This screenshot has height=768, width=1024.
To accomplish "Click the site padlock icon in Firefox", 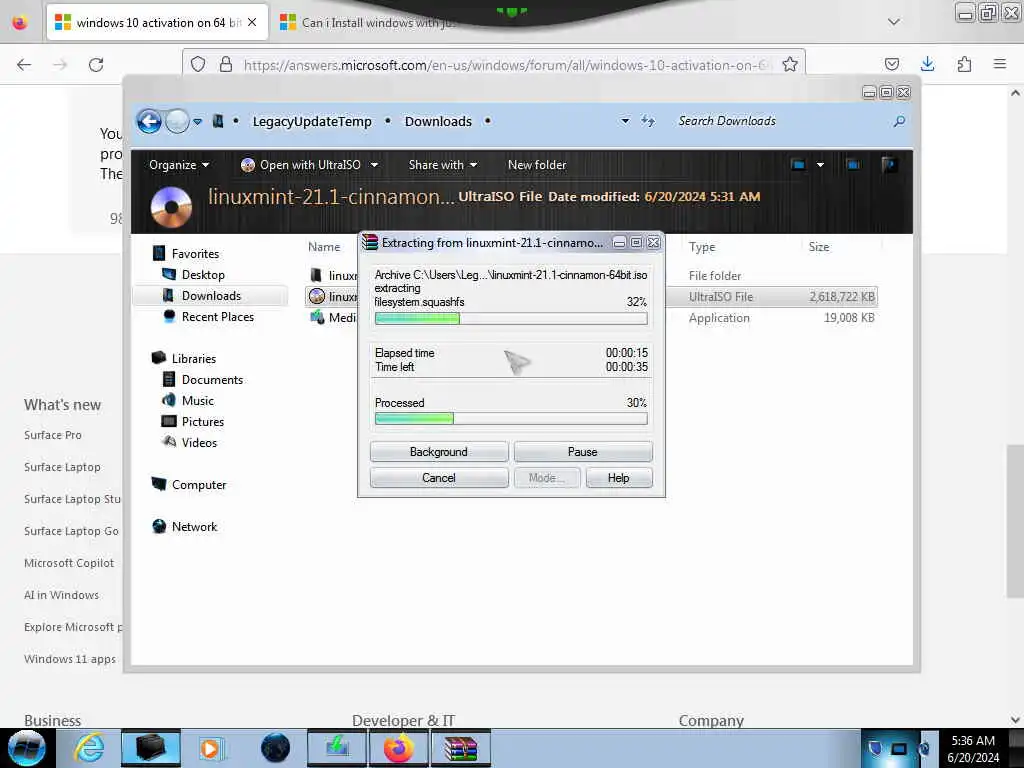I will (x=225, y=65).
